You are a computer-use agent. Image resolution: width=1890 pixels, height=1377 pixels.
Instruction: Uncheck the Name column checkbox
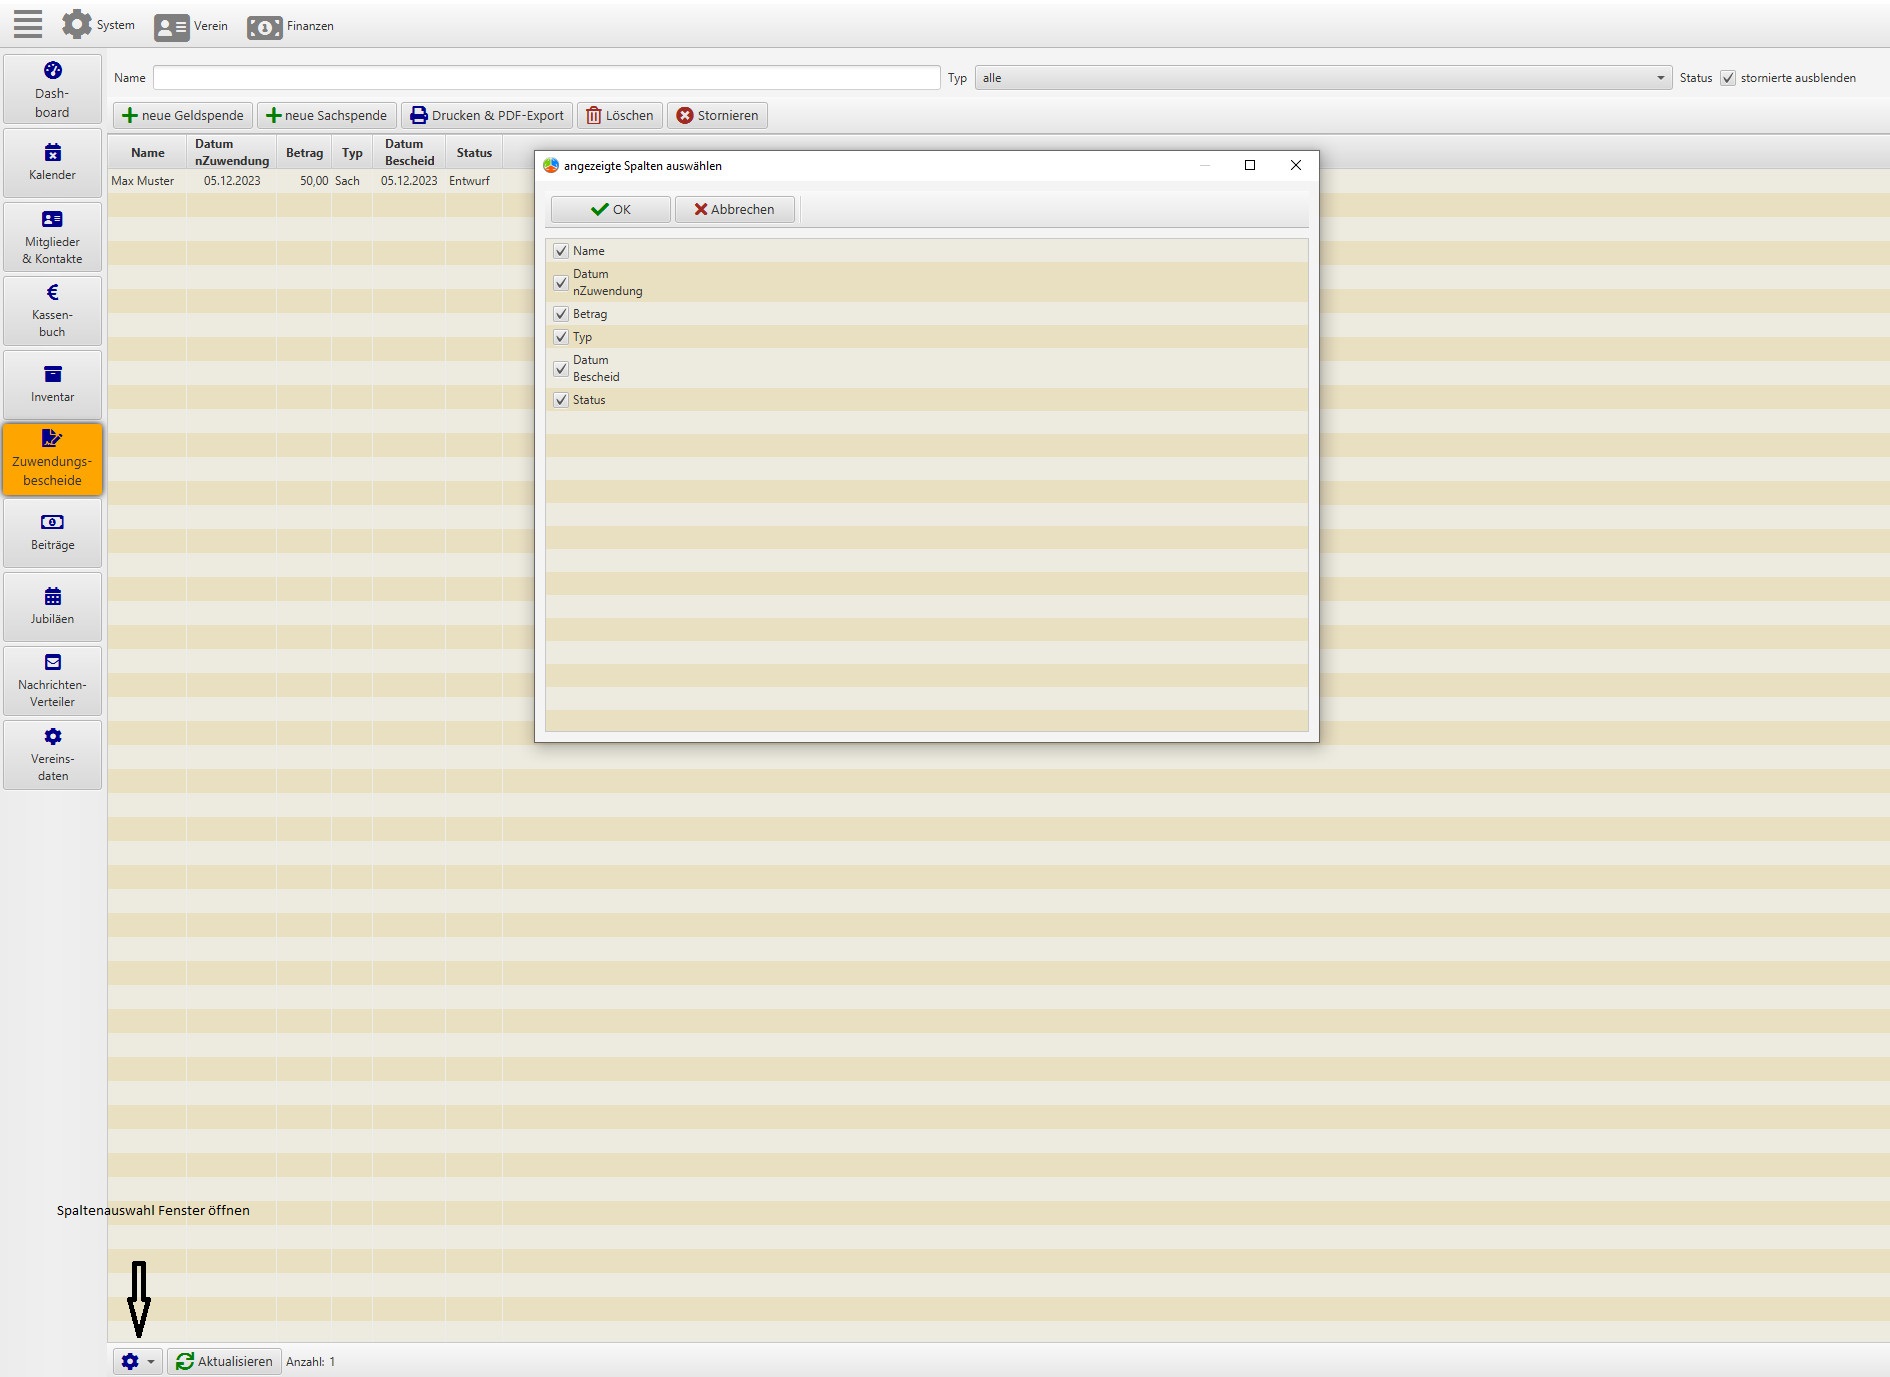coord(561,251)
